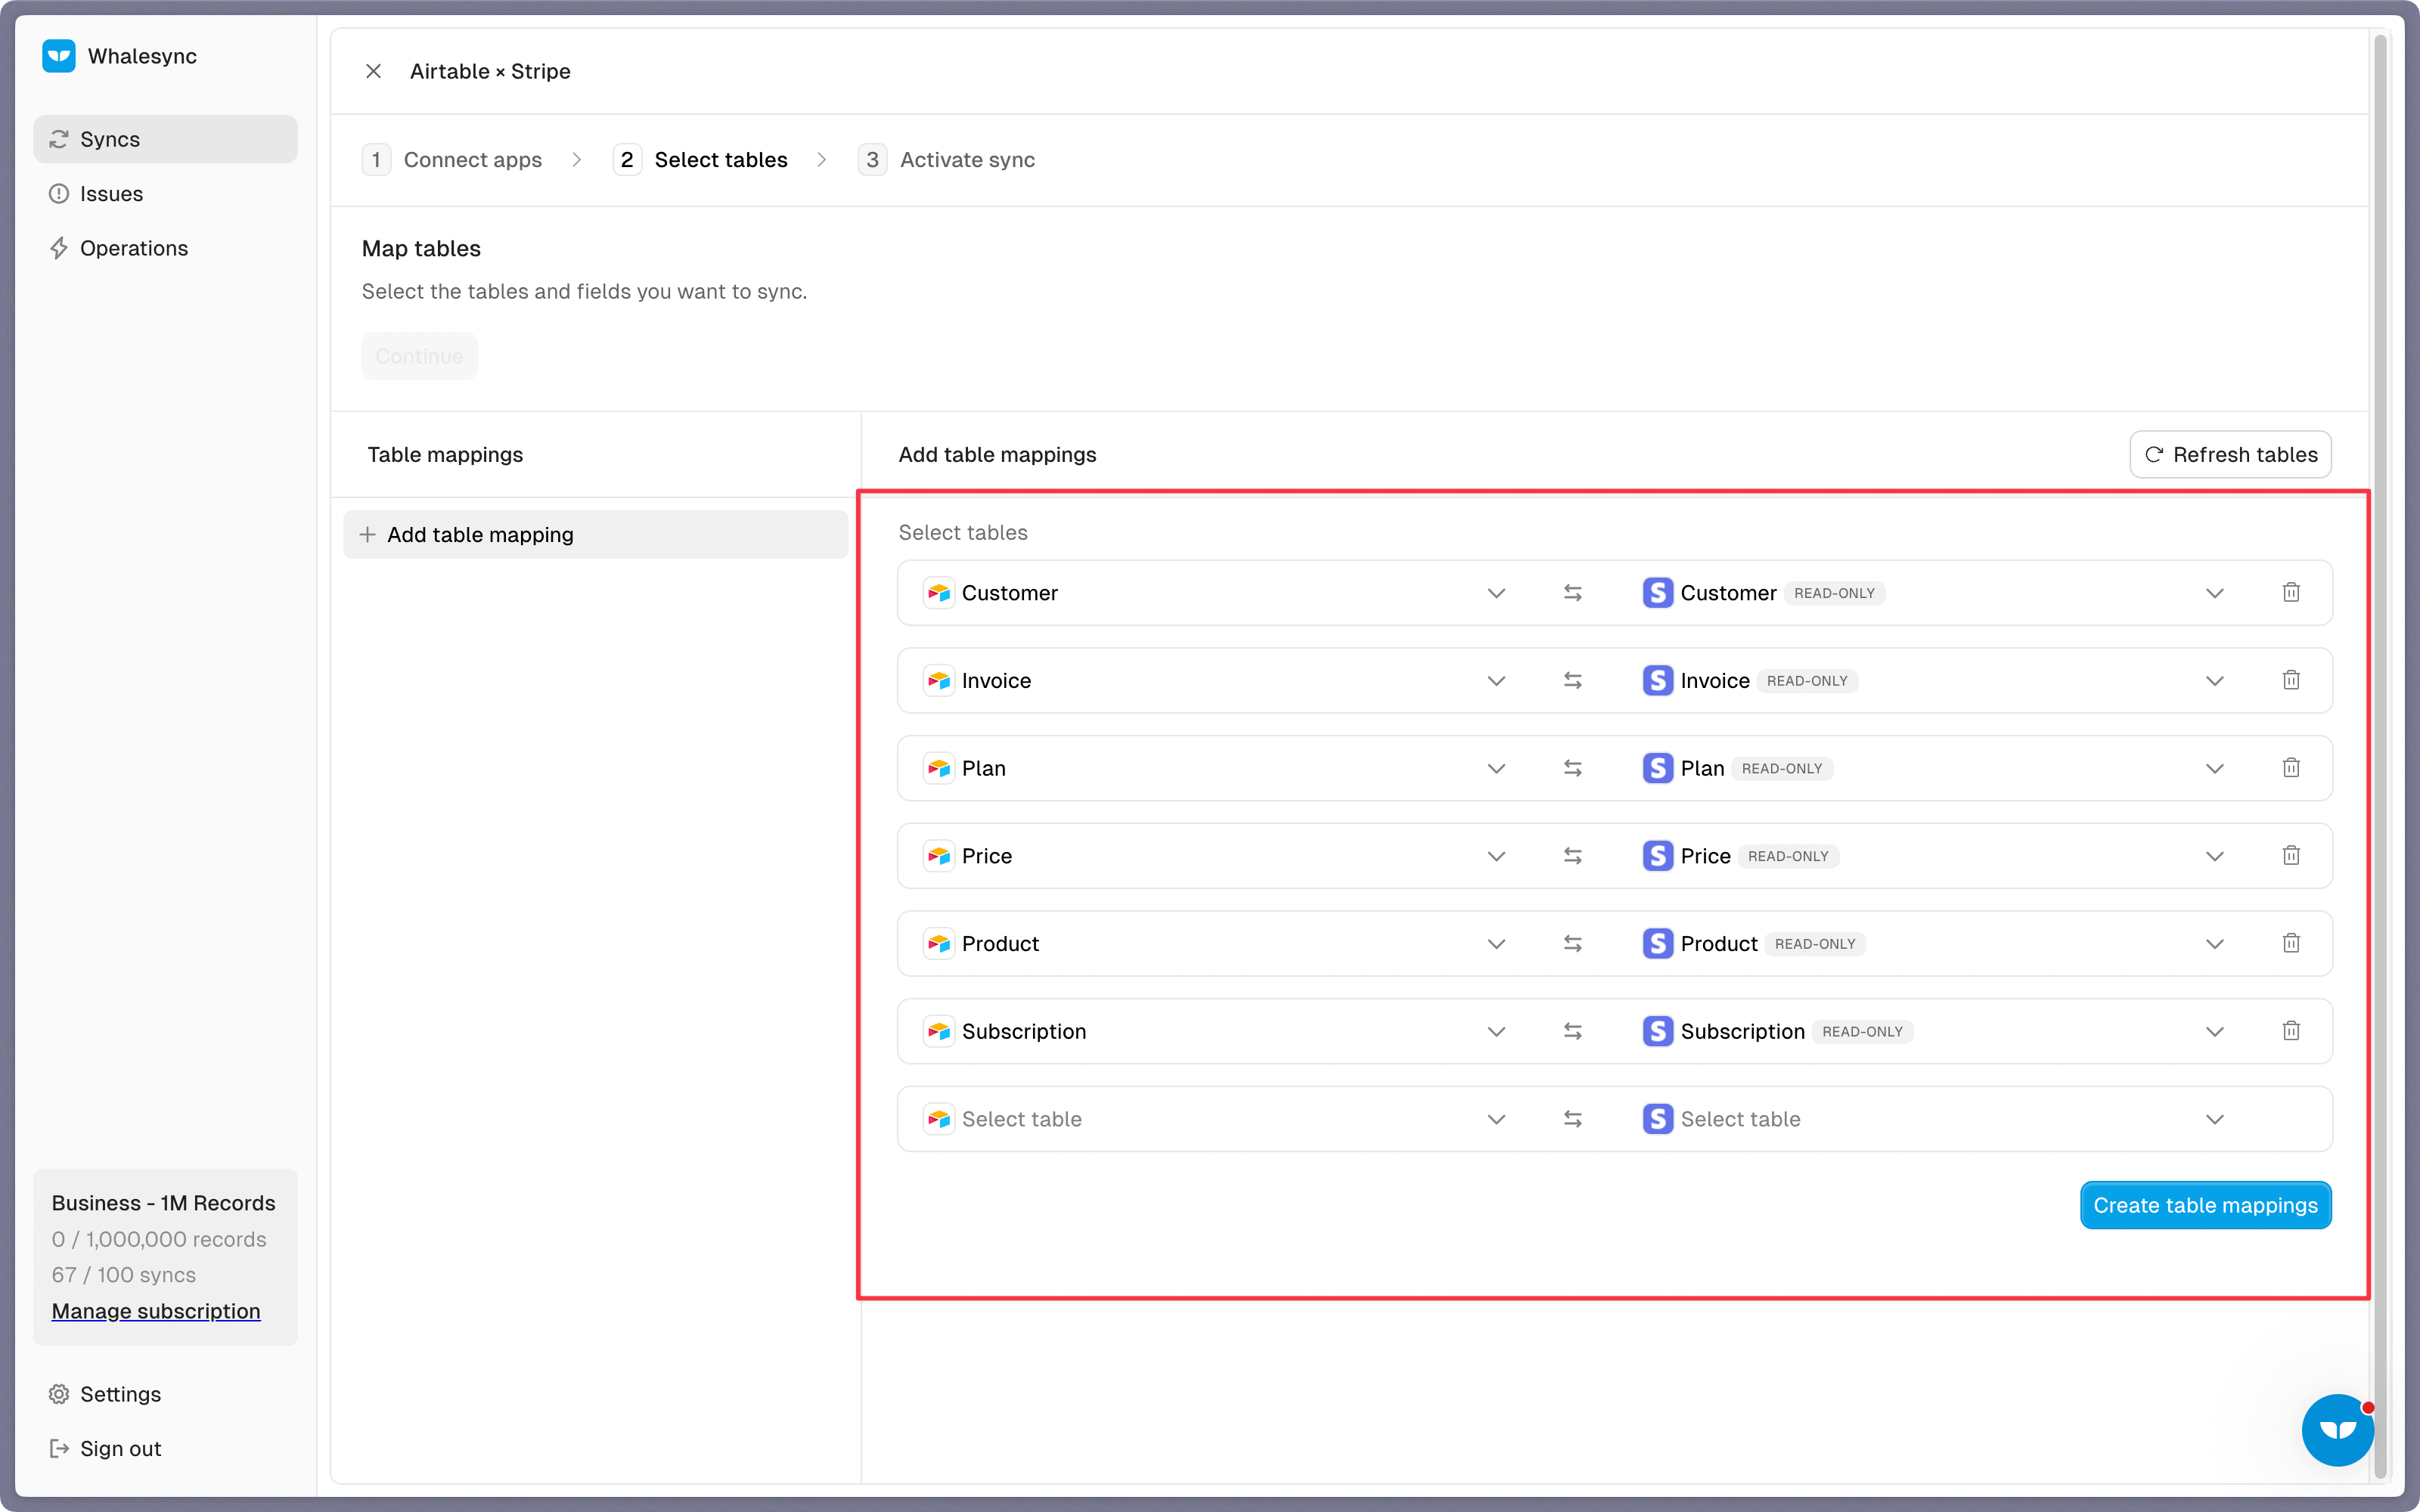Screen dimensions: 2420x1512
Task: Click sync direction arrows in empty Select table row
Action: 1573,1119
